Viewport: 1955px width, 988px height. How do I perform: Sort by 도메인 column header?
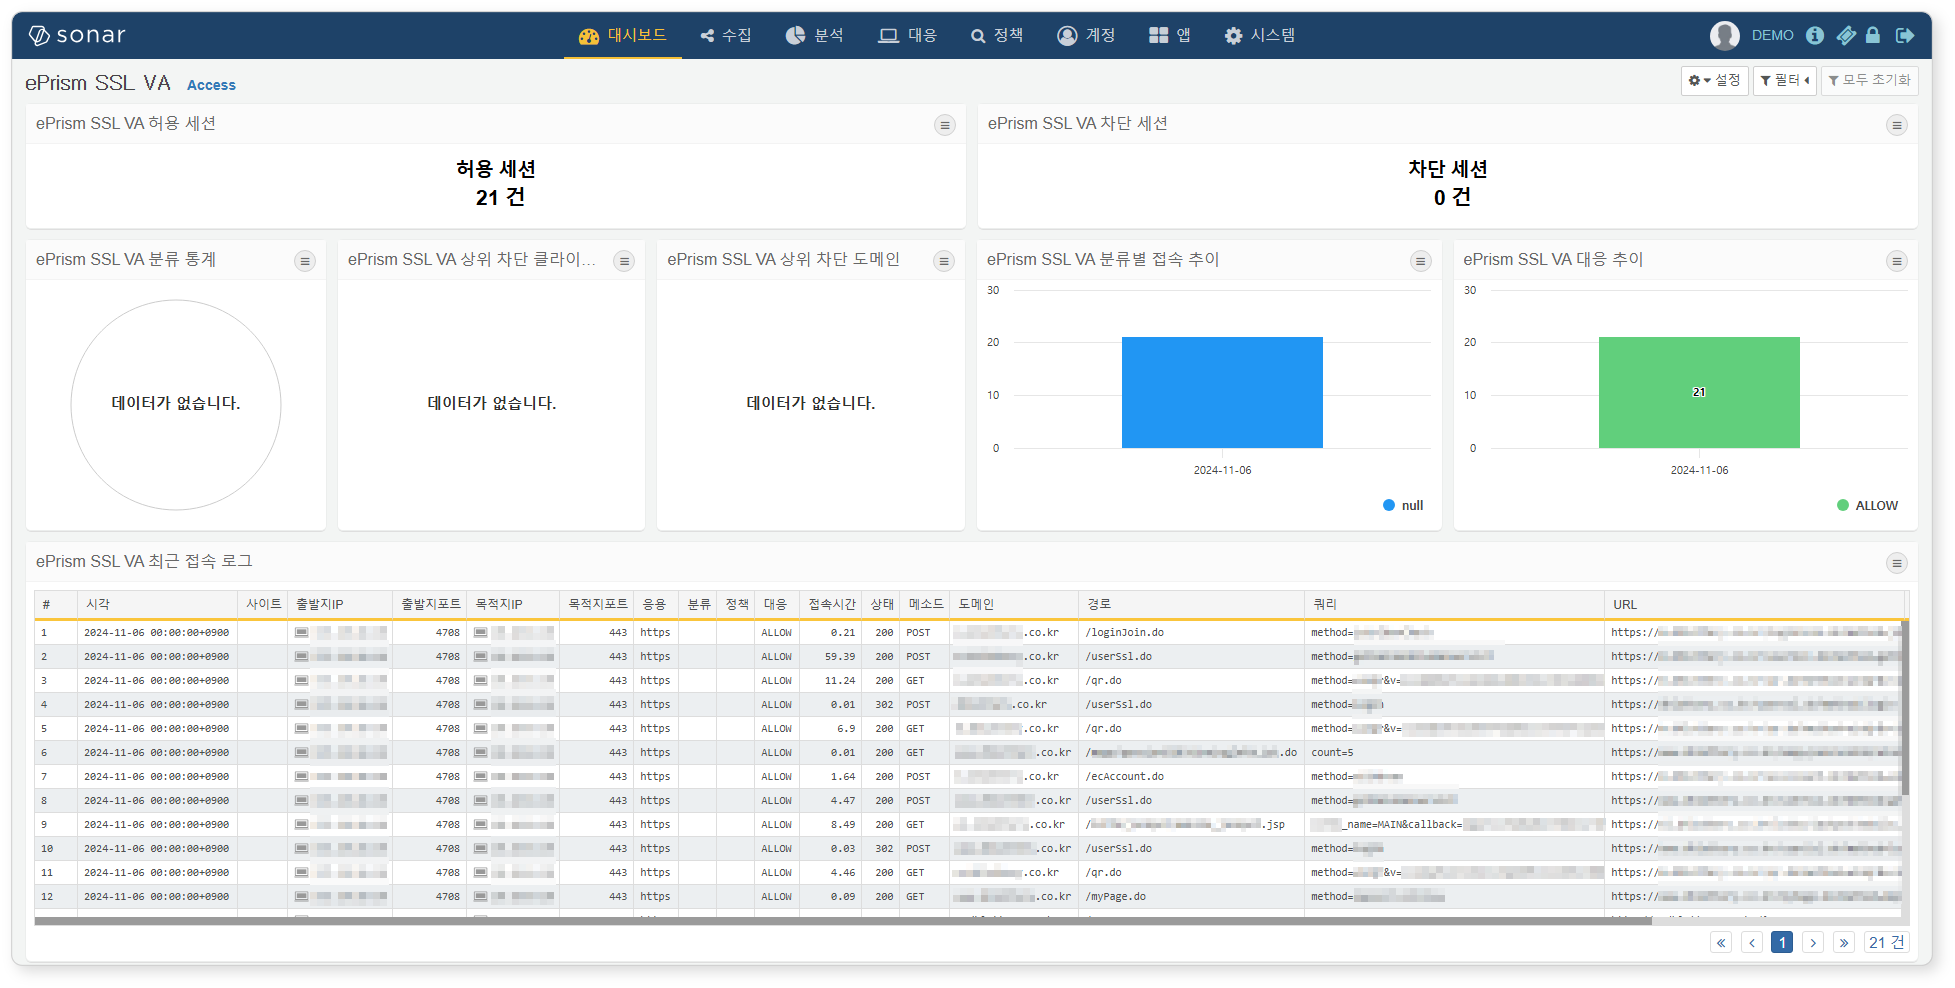pyautogui.click(x=1014, y=604)
